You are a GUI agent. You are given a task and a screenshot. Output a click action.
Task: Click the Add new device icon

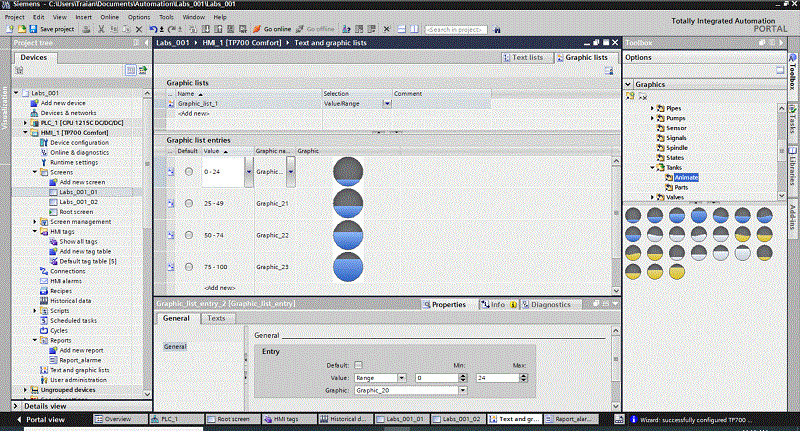pos(34,103)
